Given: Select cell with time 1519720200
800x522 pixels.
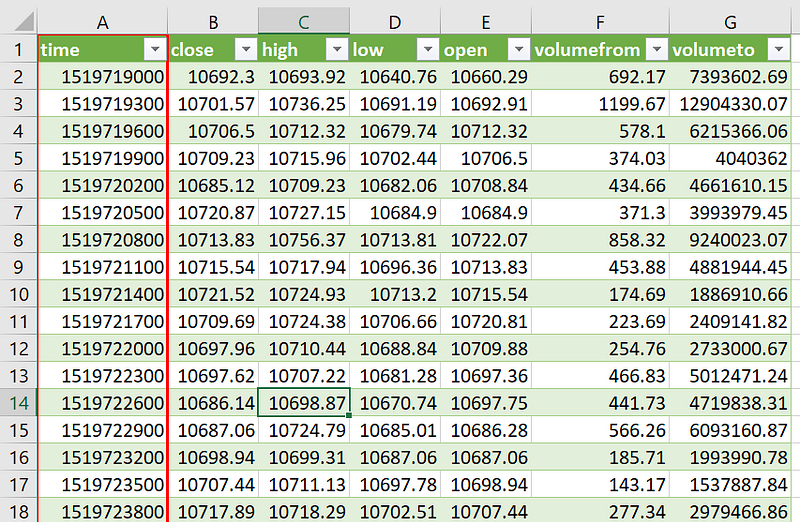Looking at the screenshot, I should (103, 185).
